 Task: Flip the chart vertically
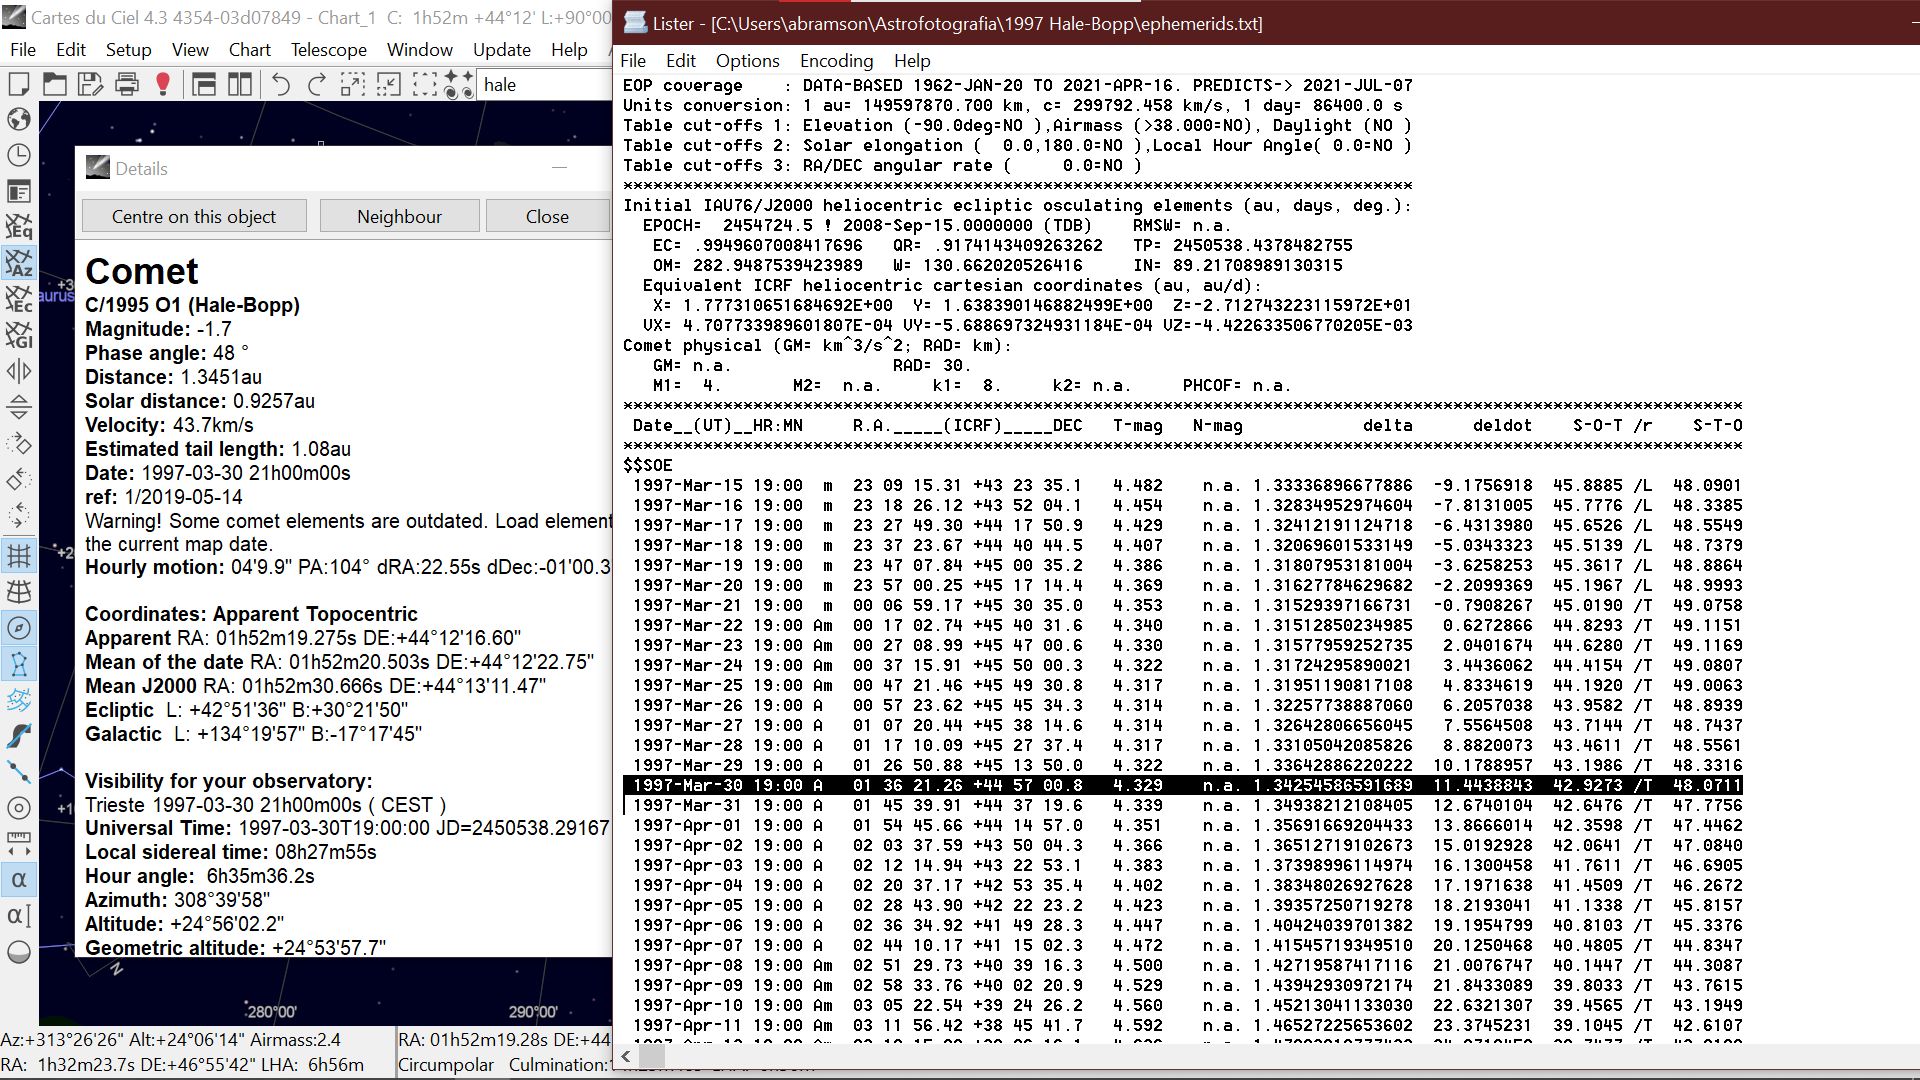tap(19, 408)
